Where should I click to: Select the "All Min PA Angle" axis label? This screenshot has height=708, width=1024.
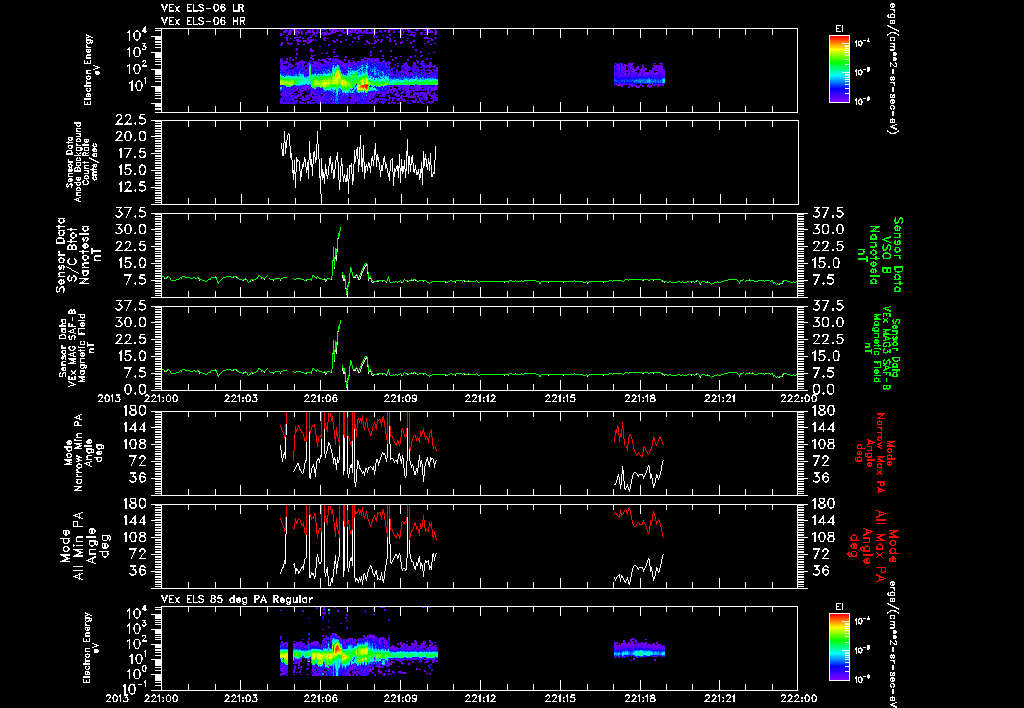(x=84, y=545)
